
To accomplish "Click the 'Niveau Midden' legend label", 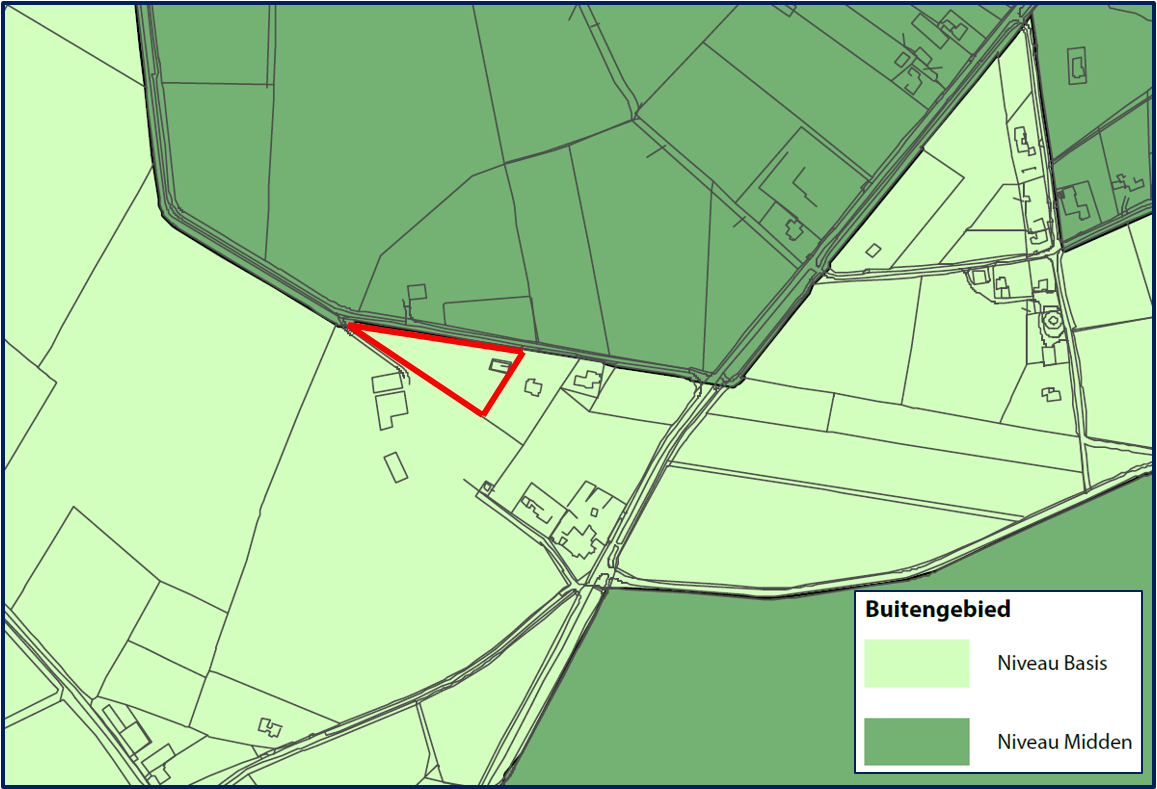I will click(x=1065, y=742).
